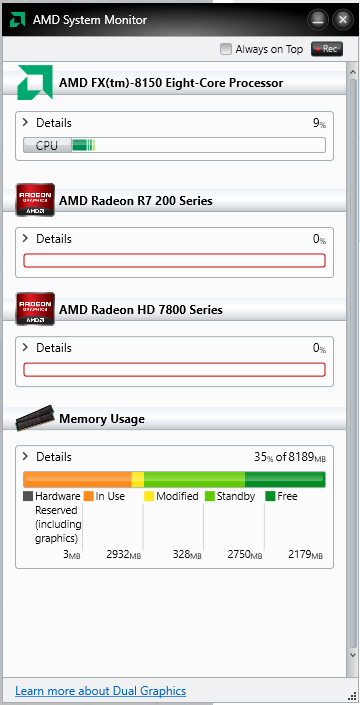Expand Details for Radeon HD 7800 Series

tap(47, 348)
